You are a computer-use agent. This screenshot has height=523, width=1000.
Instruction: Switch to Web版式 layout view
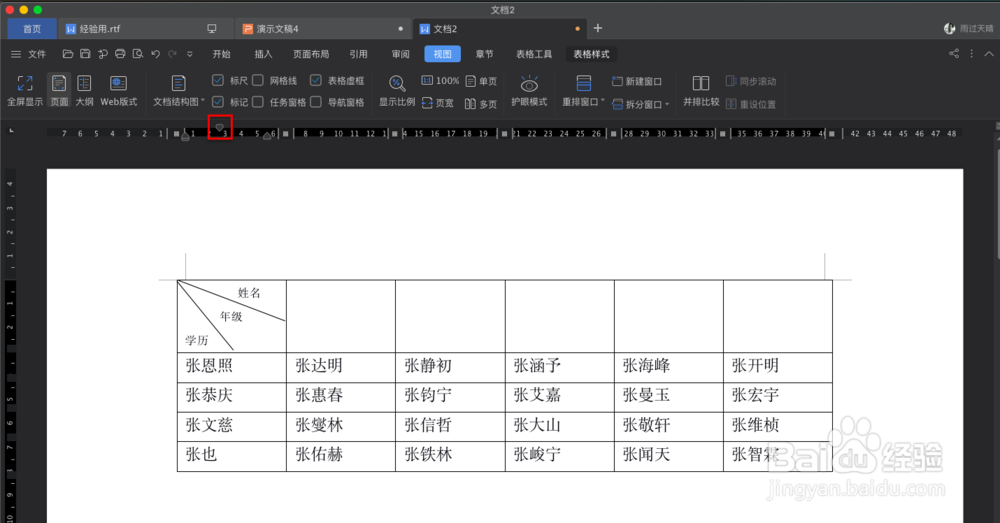tap(119, 91)
